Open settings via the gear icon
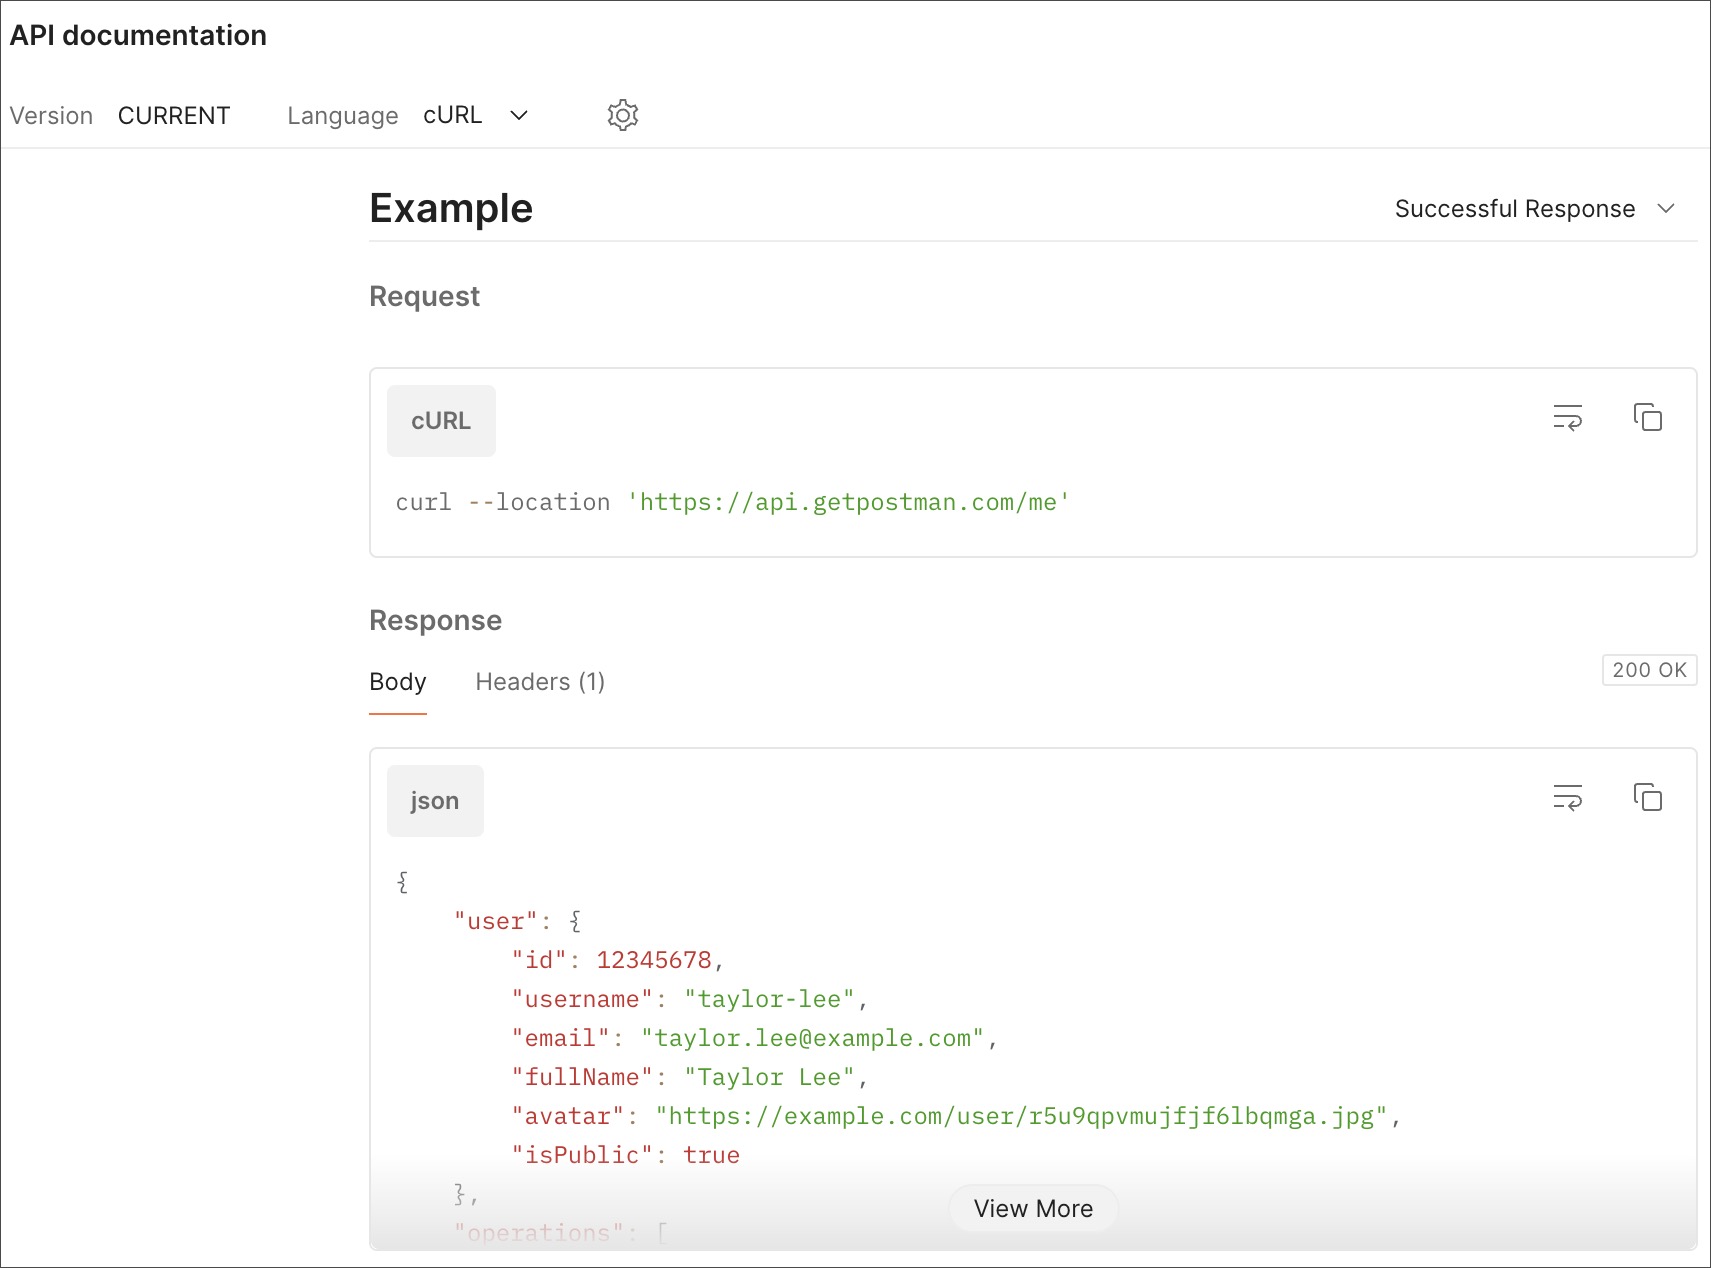Screen dimensions: 1711x1268 [x=622, y=115]
